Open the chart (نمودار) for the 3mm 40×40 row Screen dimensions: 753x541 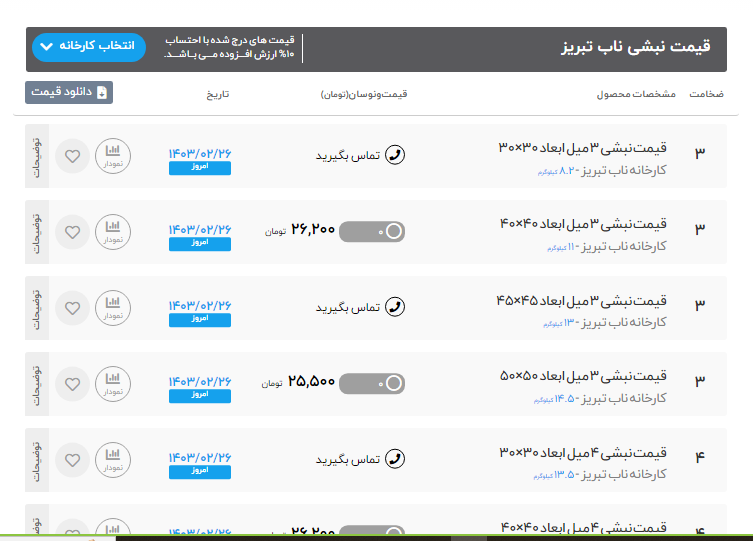(113, 232)
